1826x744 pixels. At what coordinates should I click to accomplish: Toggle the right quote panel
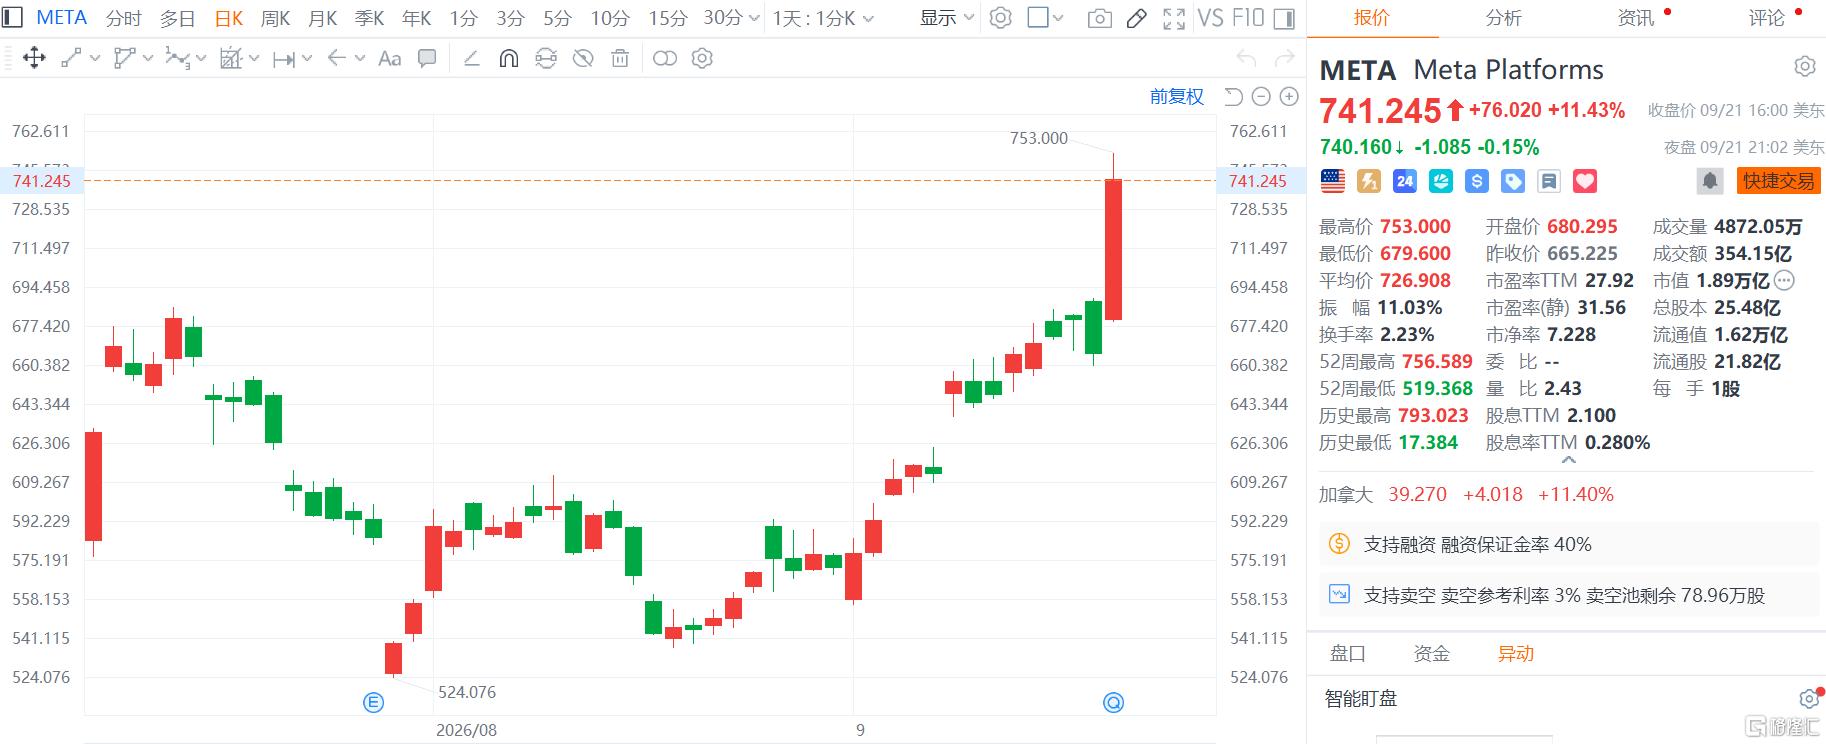1286,18
